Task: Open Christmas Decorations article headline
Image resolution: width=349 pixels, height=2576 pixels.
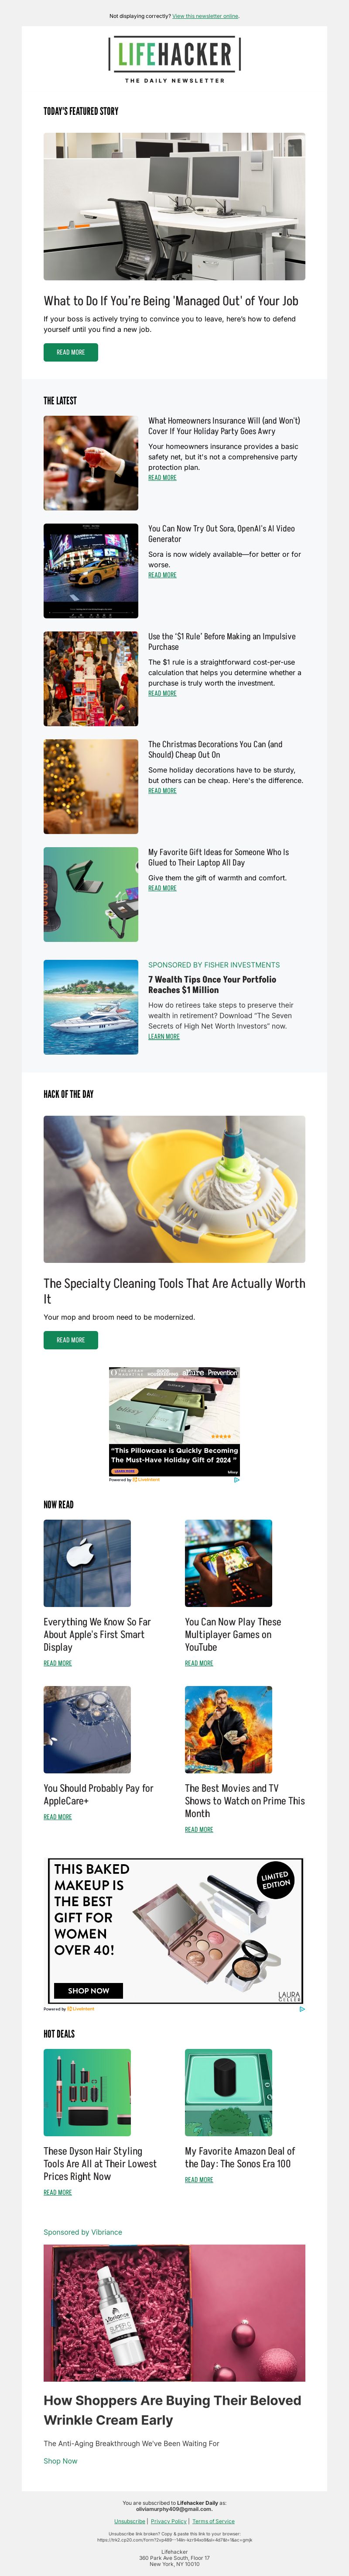Action: [215, 750]
